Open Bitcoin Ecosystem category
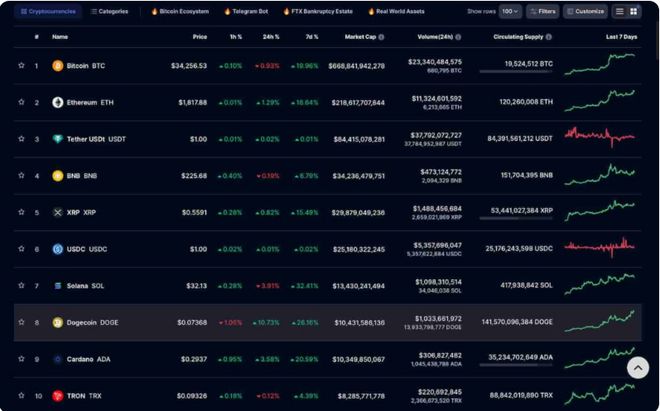This screenshot has width=660, height=411. pyautogui.click(x=180, y=11)
